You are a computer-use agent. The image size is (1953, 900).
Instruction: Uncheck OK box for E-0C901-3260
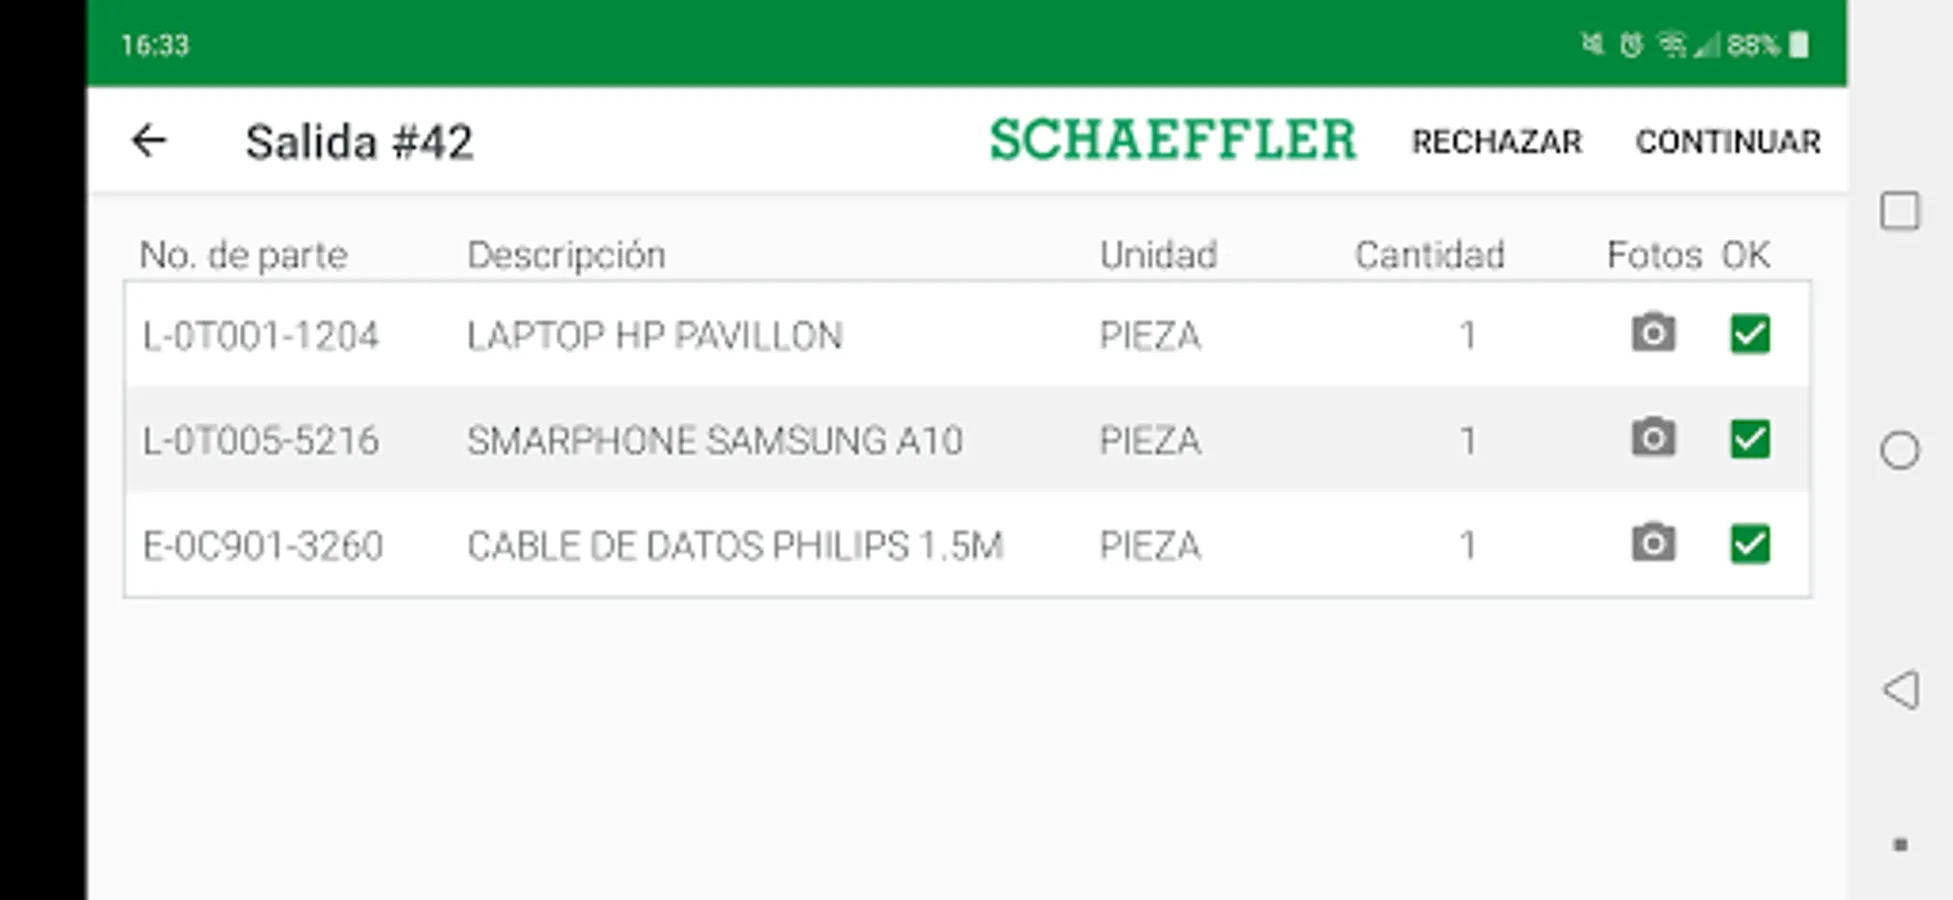click(x=1749, y=544)
